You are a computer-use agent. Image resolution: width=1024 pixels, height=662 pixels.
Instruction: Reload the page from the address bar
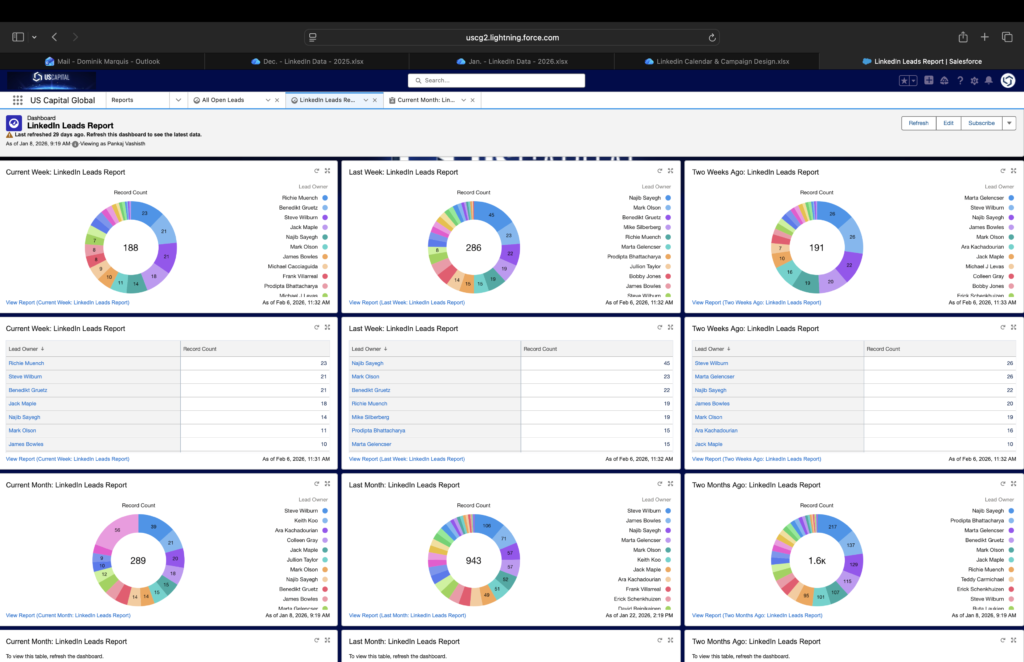[712, 37]
